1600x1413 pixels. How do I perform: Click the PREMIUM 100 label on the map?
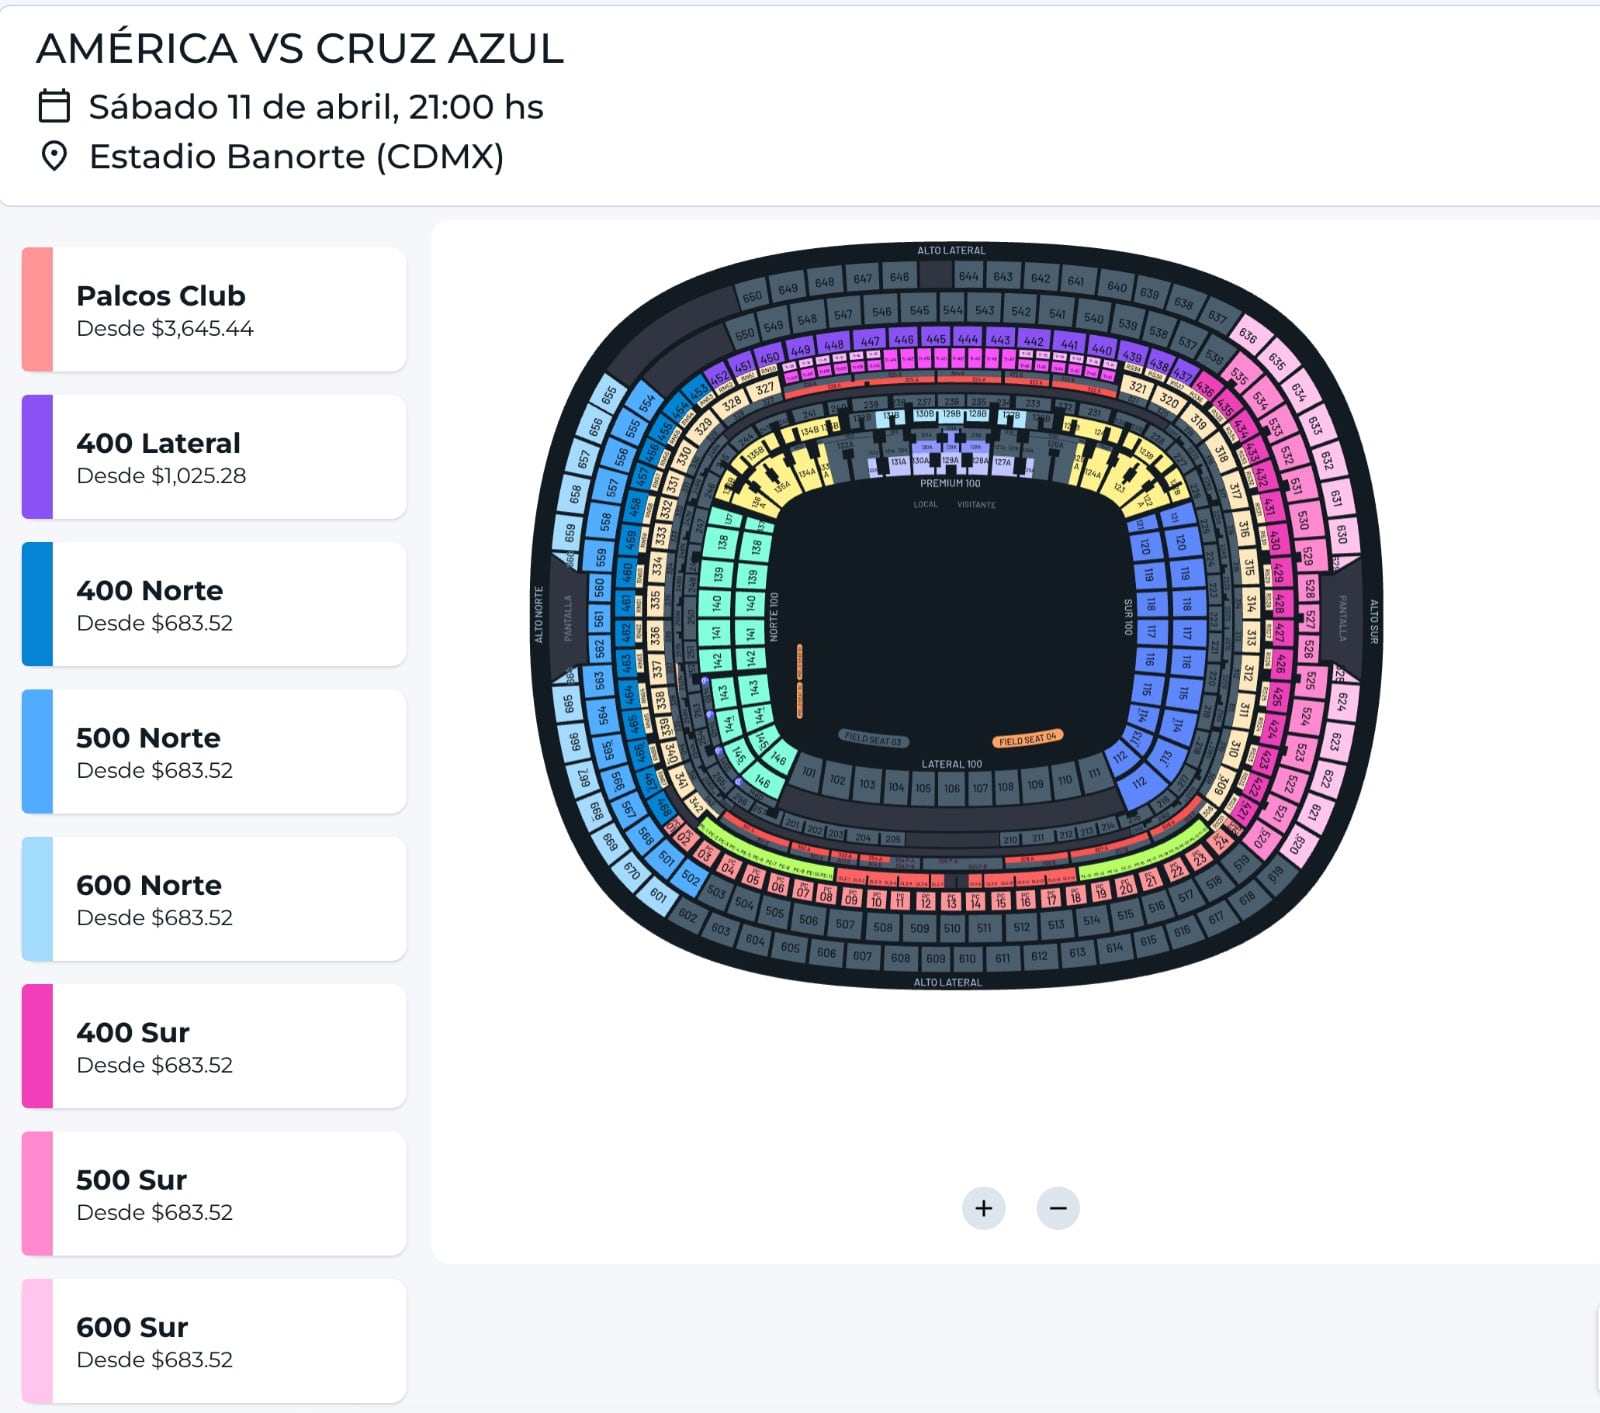click(x=950, y=483)
